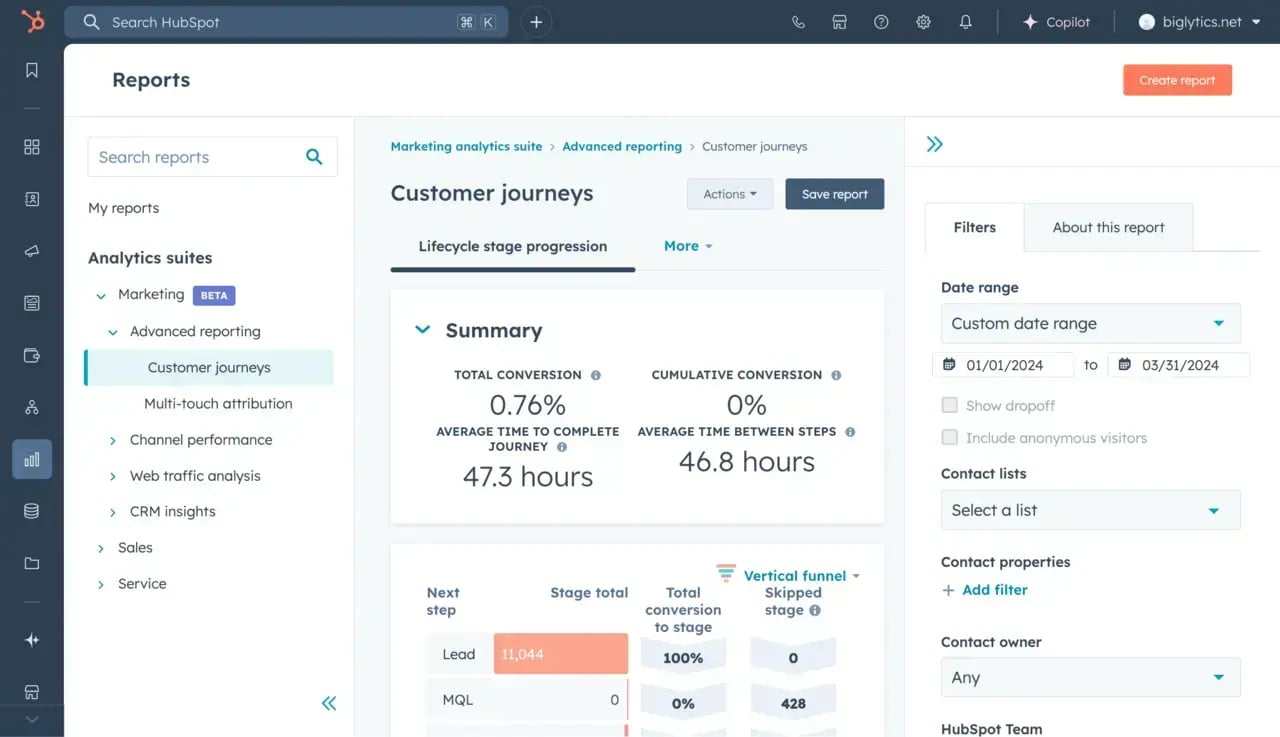
Task: Open the calling phone icon
Action: click(x=798, y=22)
